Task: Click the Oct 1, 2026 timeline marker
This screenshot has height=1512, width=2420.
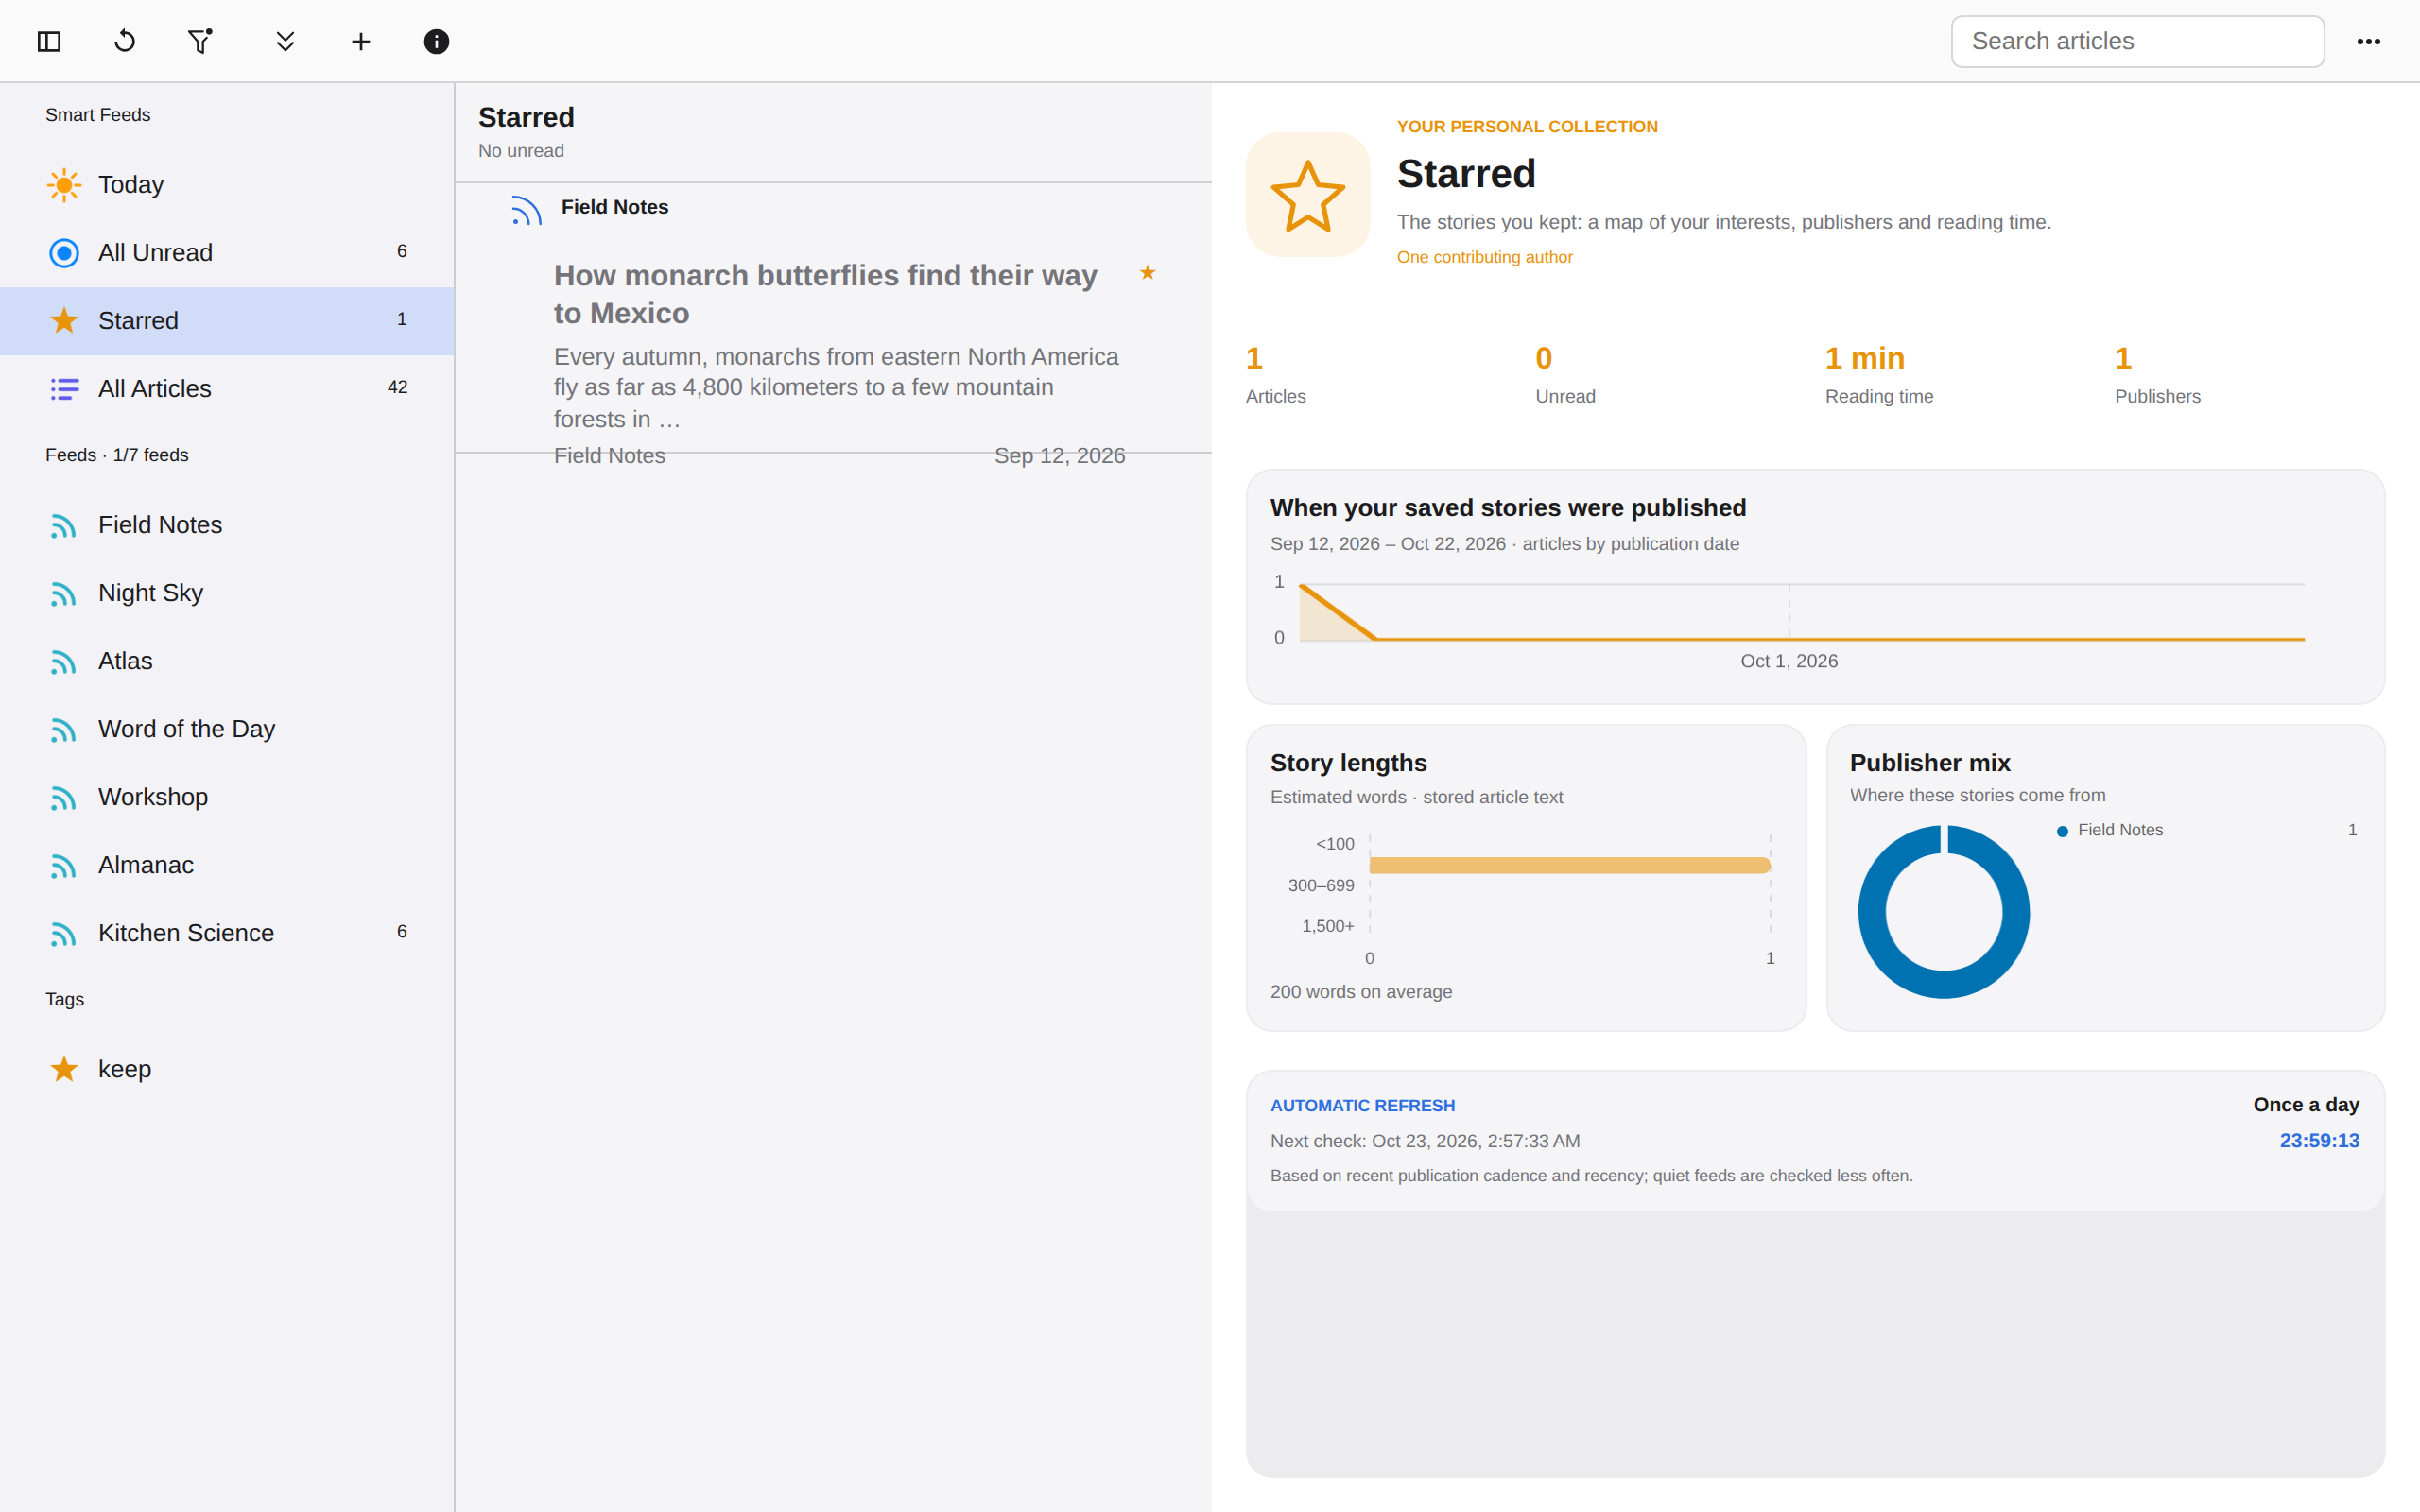Action: pos(1789,661)
